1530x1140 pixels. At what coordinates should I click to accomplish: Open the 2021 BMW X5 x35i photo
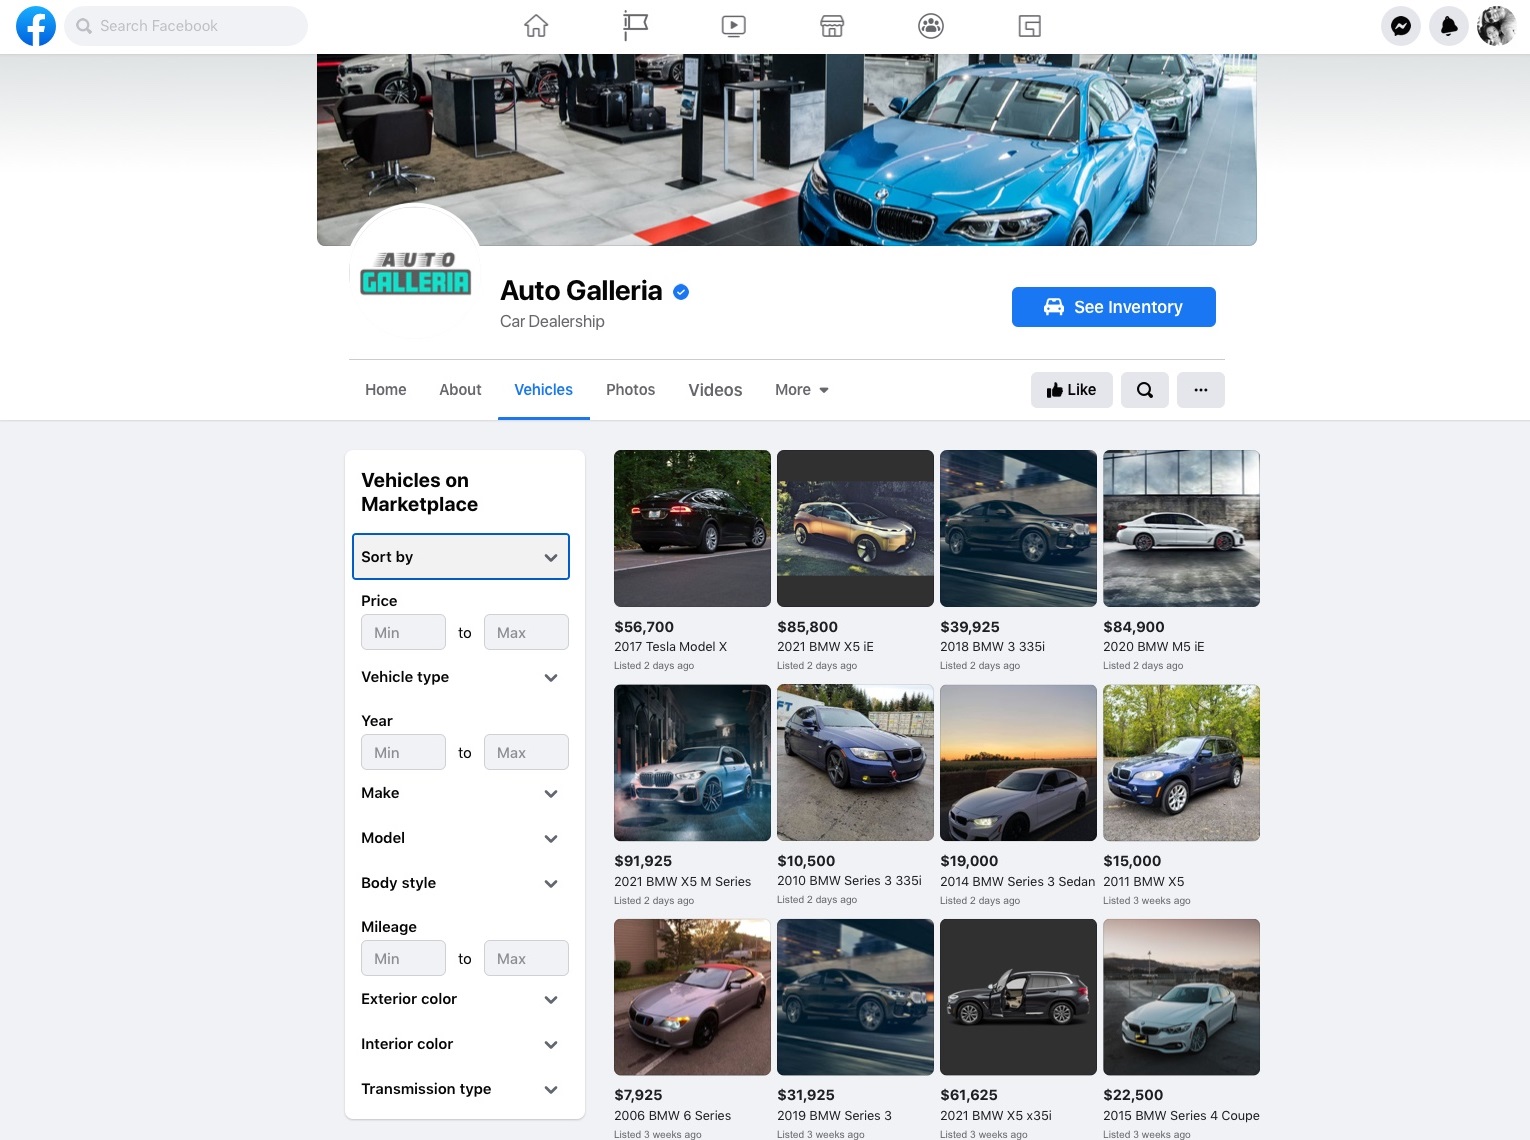tap(1018, 997)
